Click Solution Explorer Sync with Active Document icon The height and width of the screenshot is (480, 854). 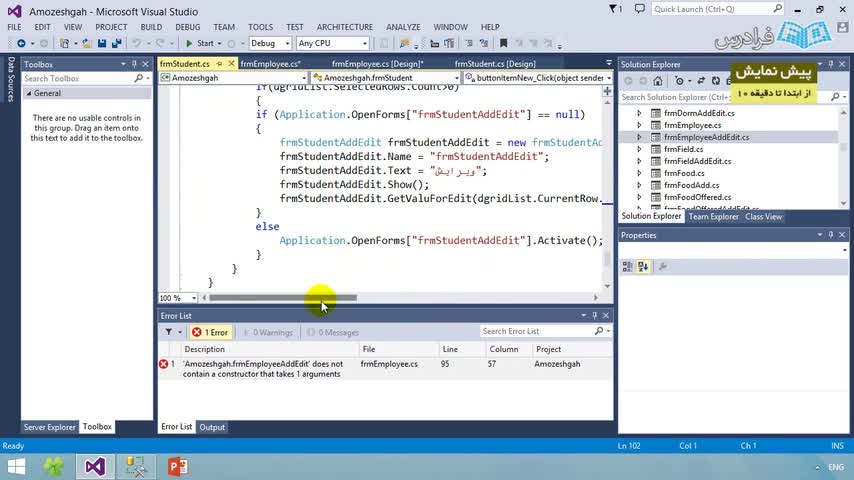(x=701, y=81)
